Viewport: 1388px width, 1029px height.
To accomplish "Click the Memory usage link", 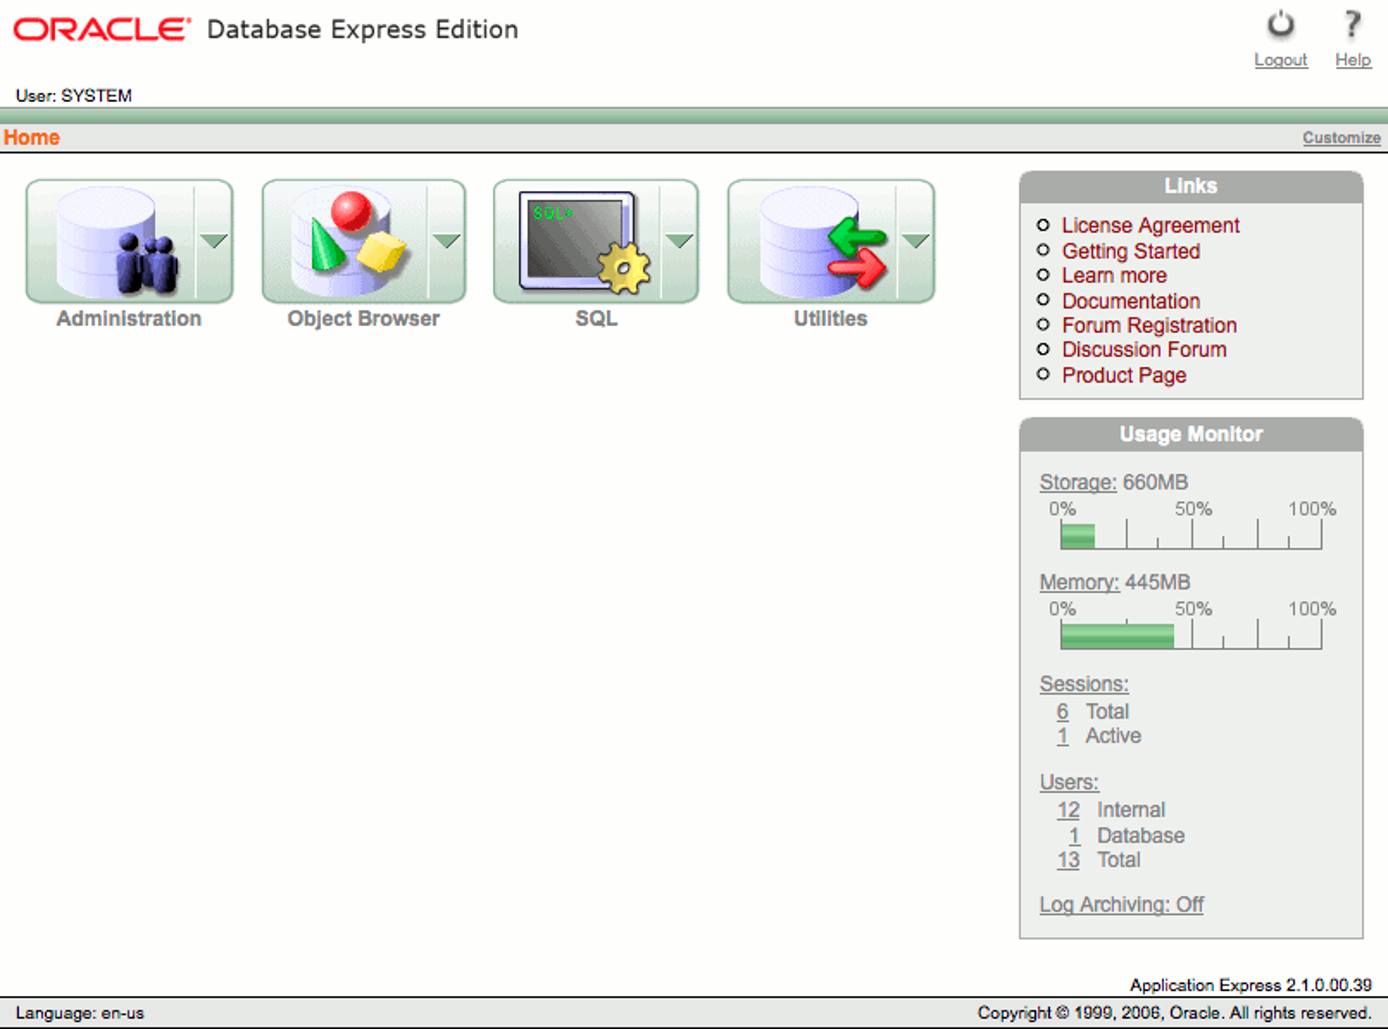I will coord(1080,582).
